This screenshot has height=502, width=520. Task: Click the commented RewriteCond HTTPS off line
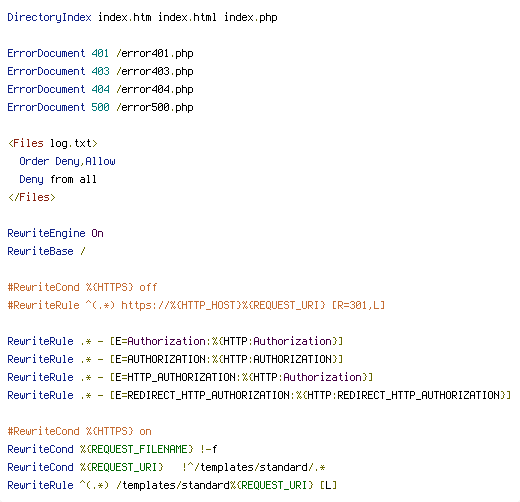82,287
